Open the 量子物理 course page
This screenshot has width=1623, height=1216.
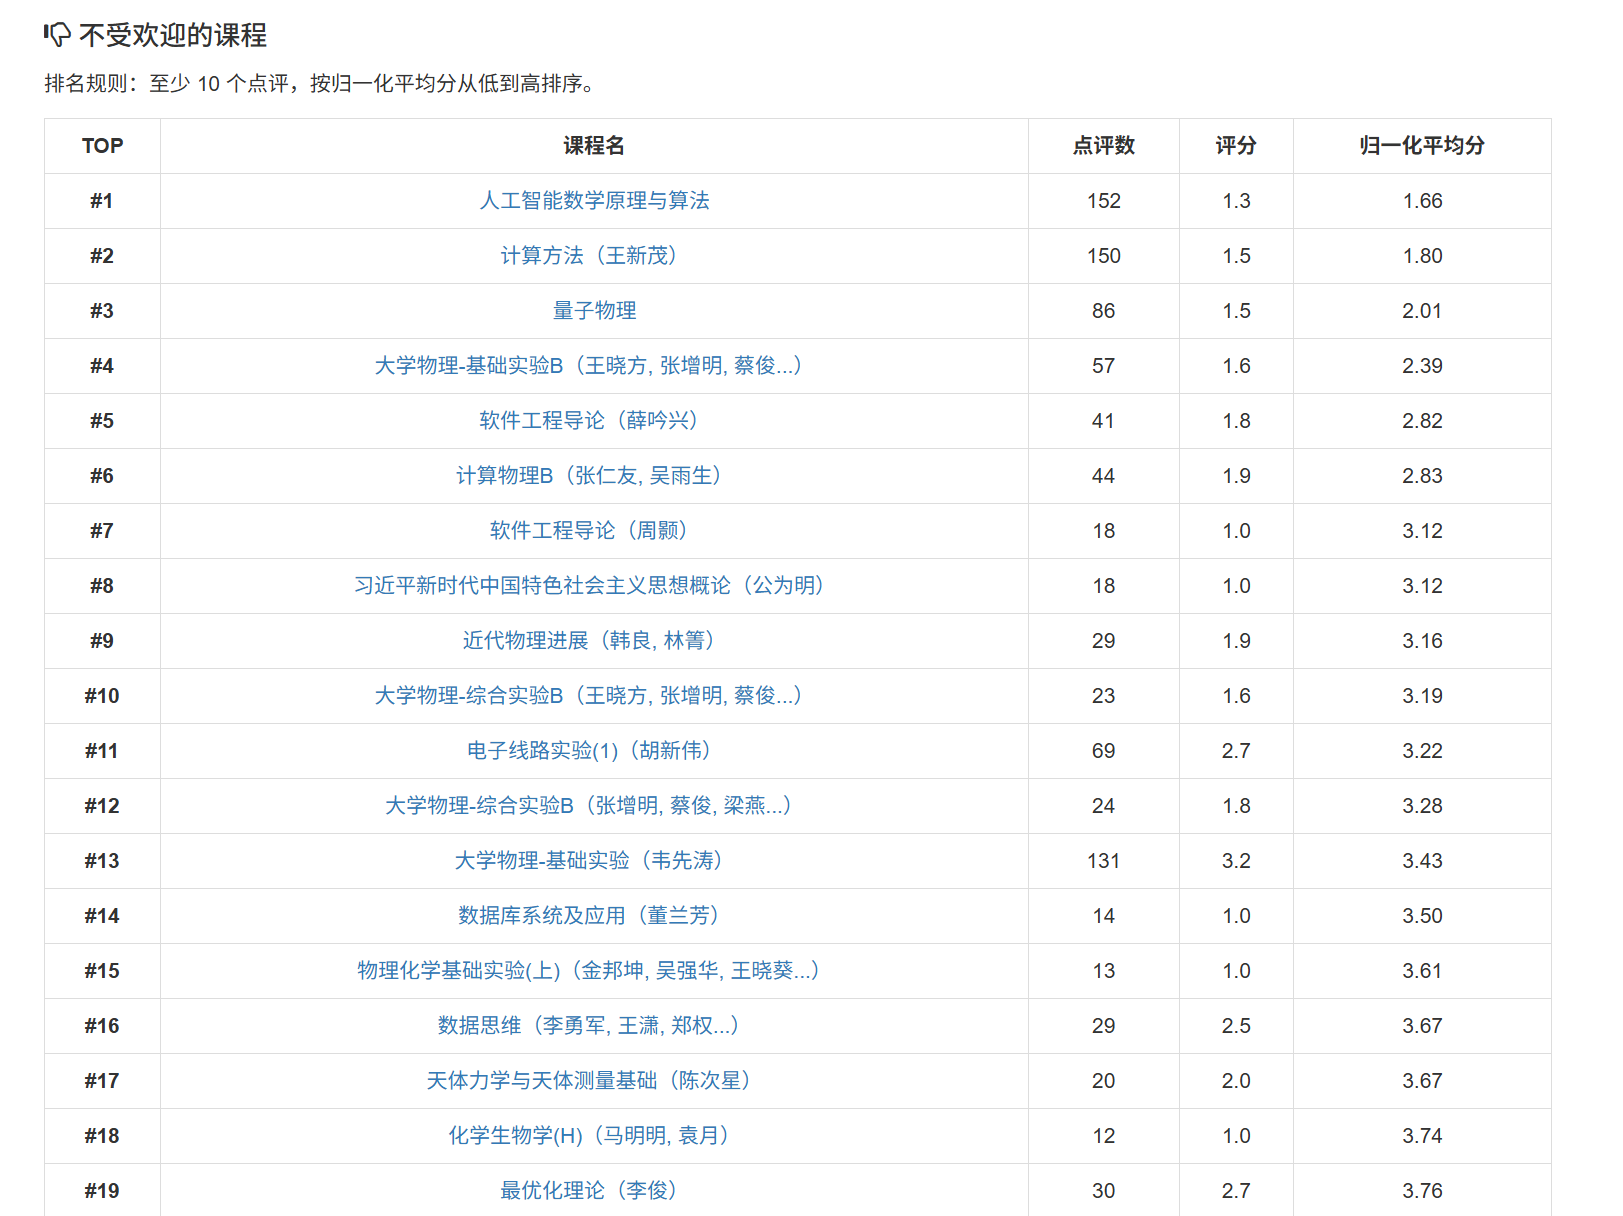point(594,311)
